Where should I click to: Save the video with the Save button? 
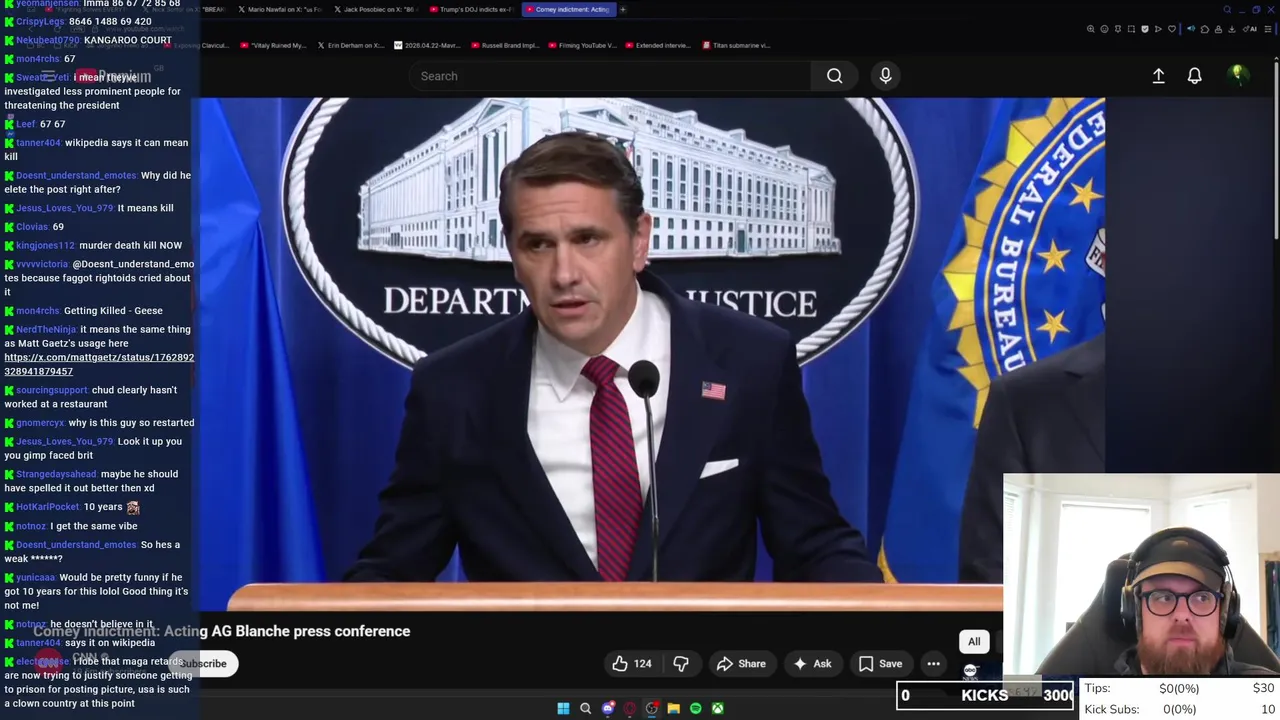pos(880,663)
